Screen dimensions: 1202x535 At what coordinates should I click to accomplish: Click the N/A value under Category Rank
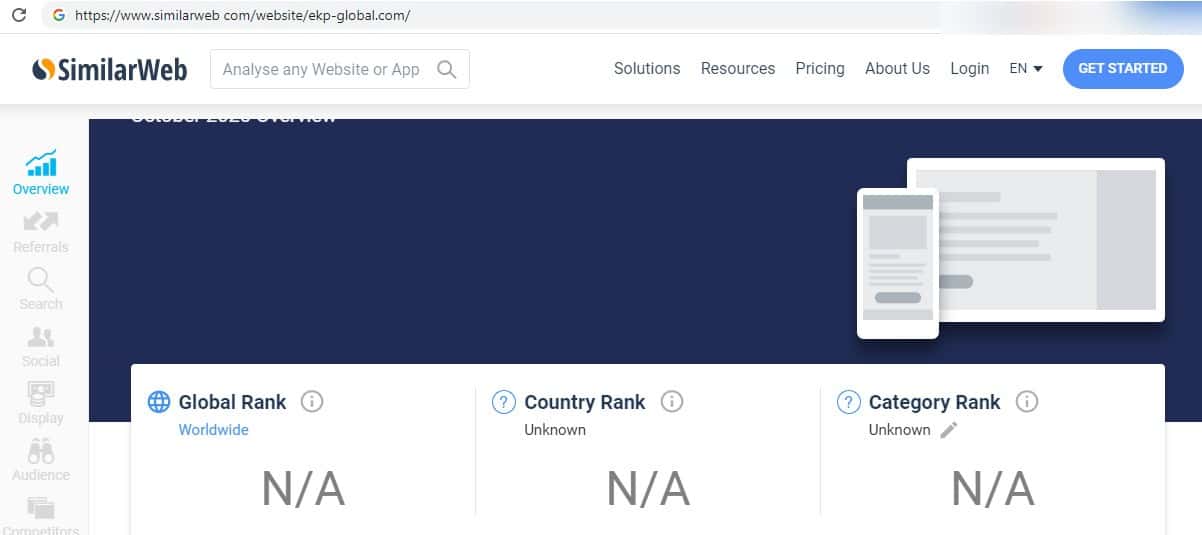[993, 489]
